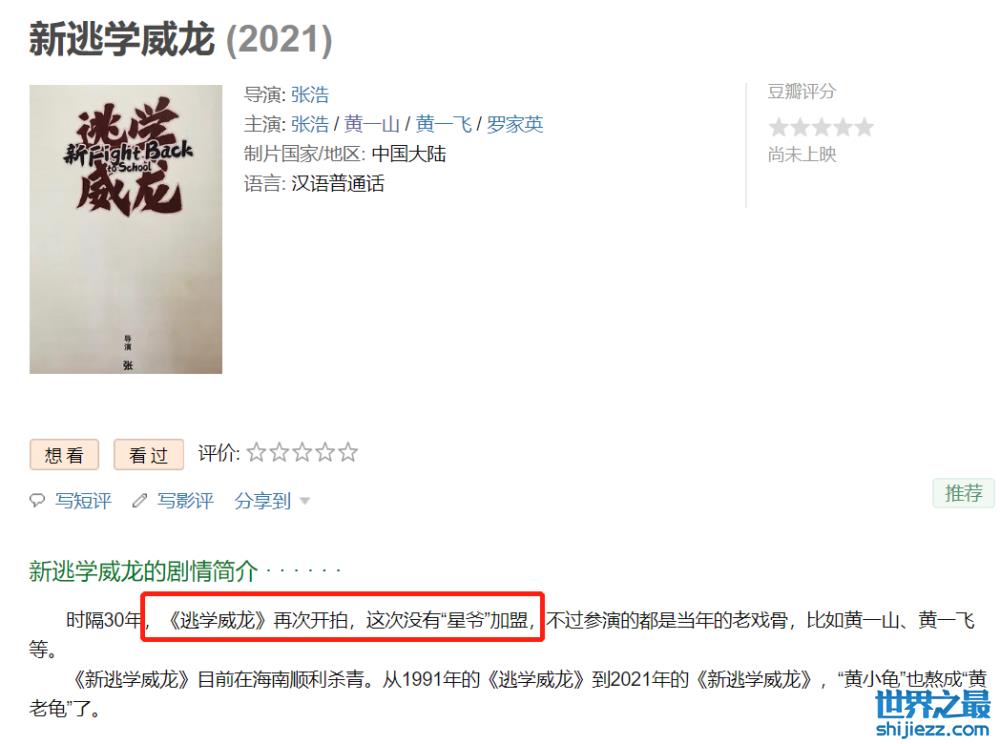
Task: Click the 推荐 button
Action: (x=964, y=493)
